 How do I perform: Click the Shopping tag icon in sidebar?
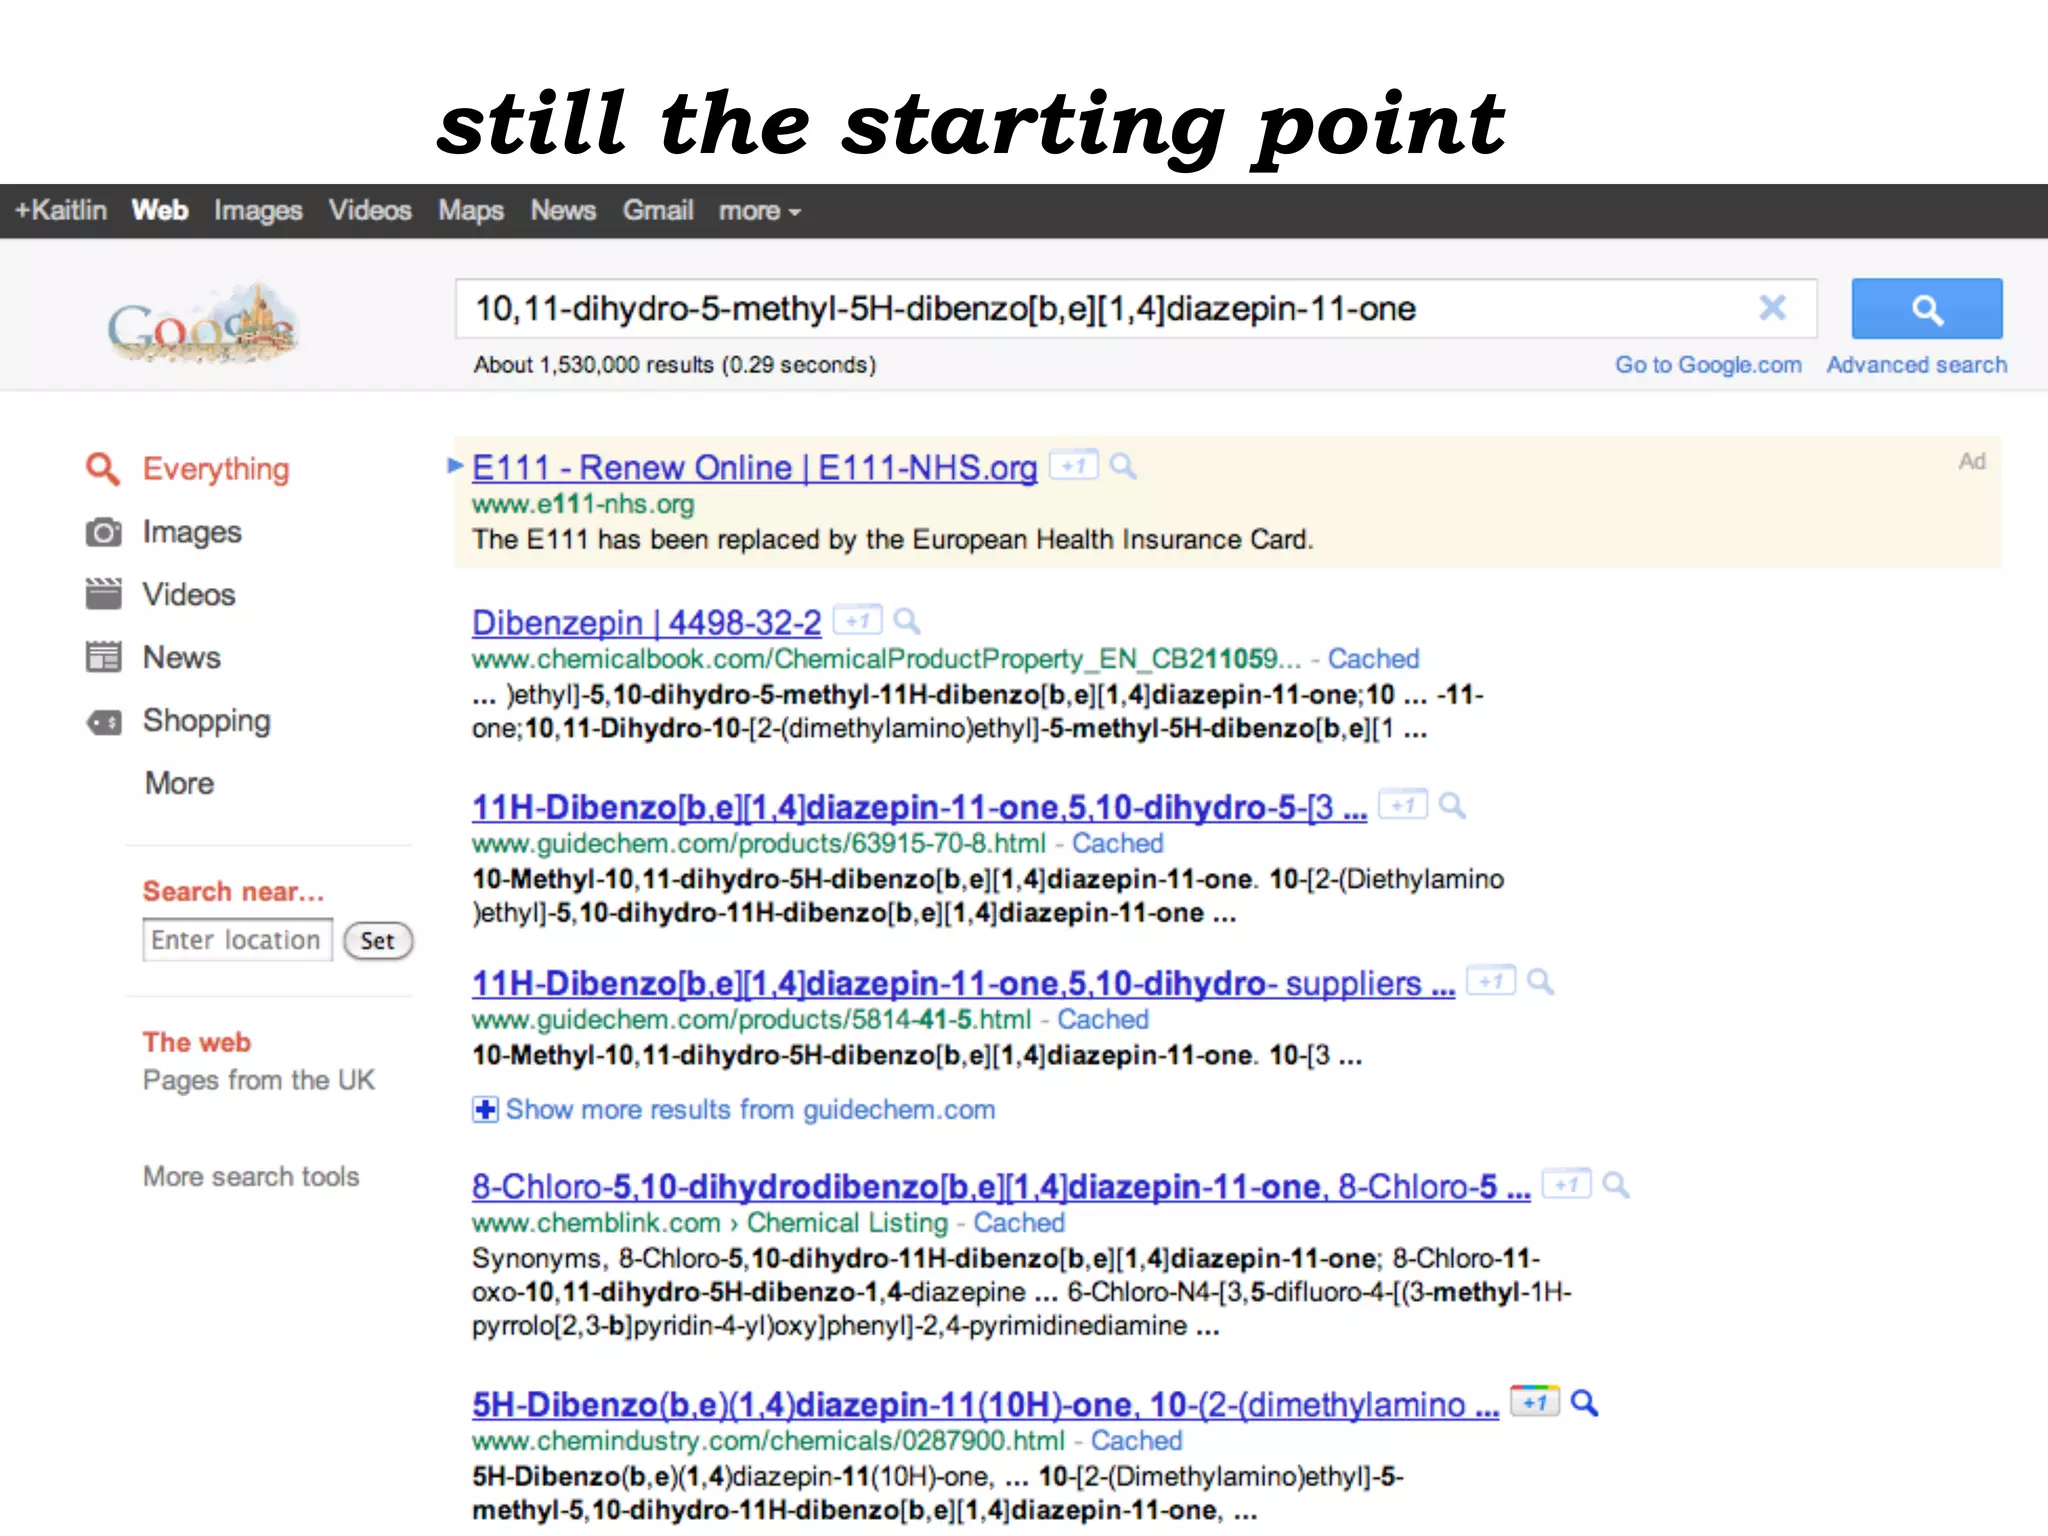(103, 721)
